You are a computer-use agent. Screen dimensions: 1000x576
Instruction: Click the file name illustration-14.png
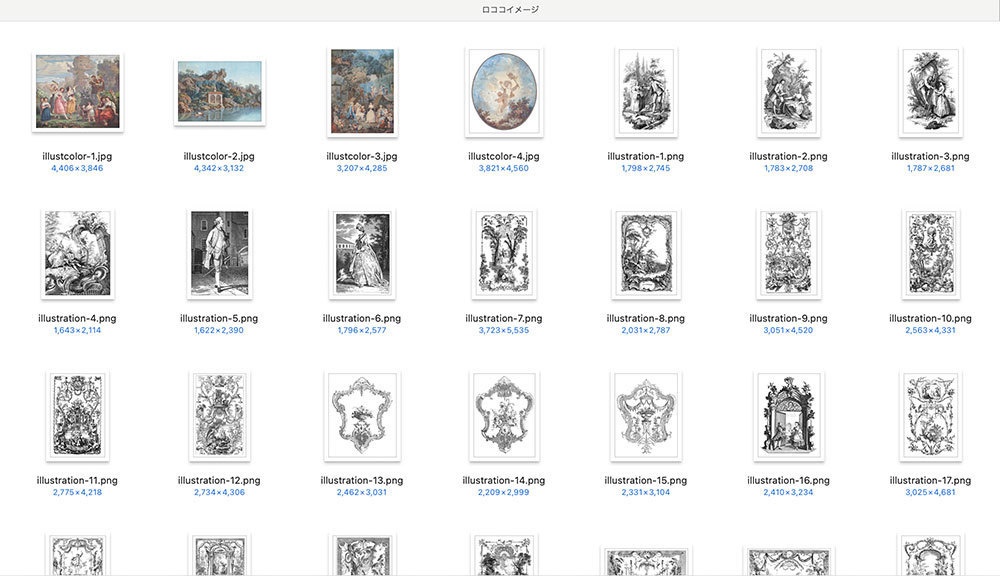[504, 480]
